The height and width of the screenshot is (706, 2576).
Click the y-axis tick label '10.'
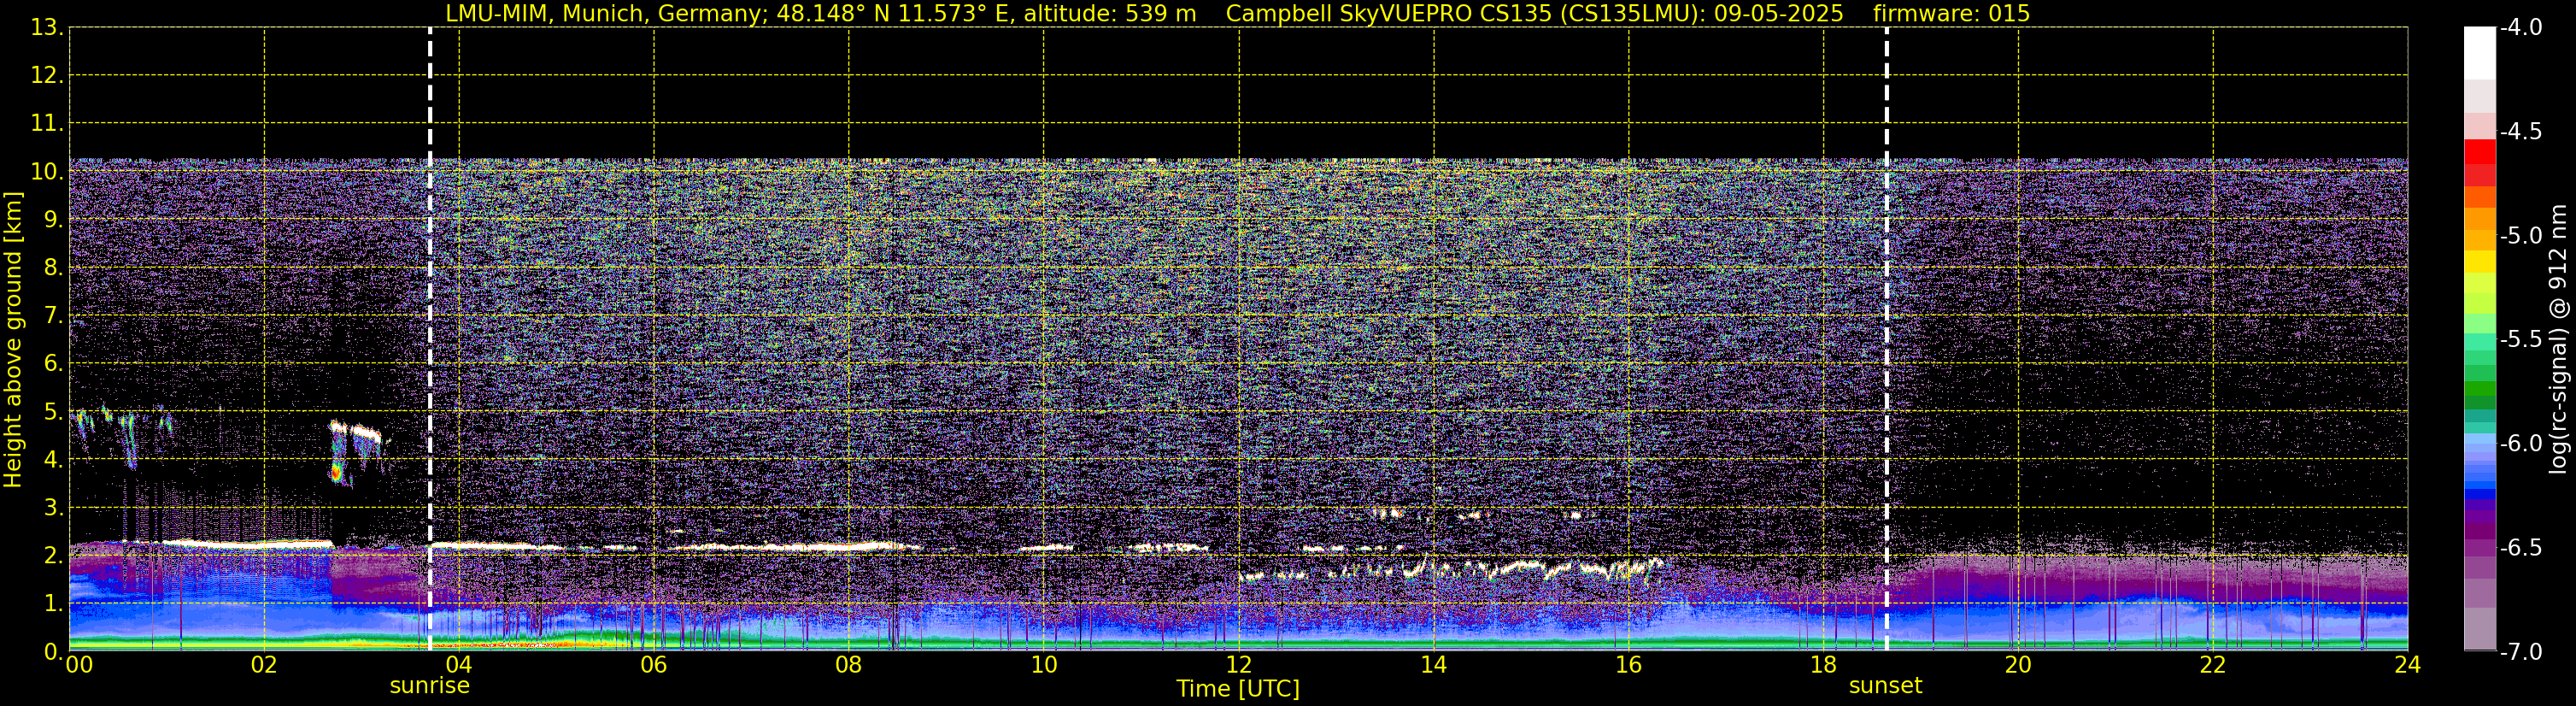47,172
